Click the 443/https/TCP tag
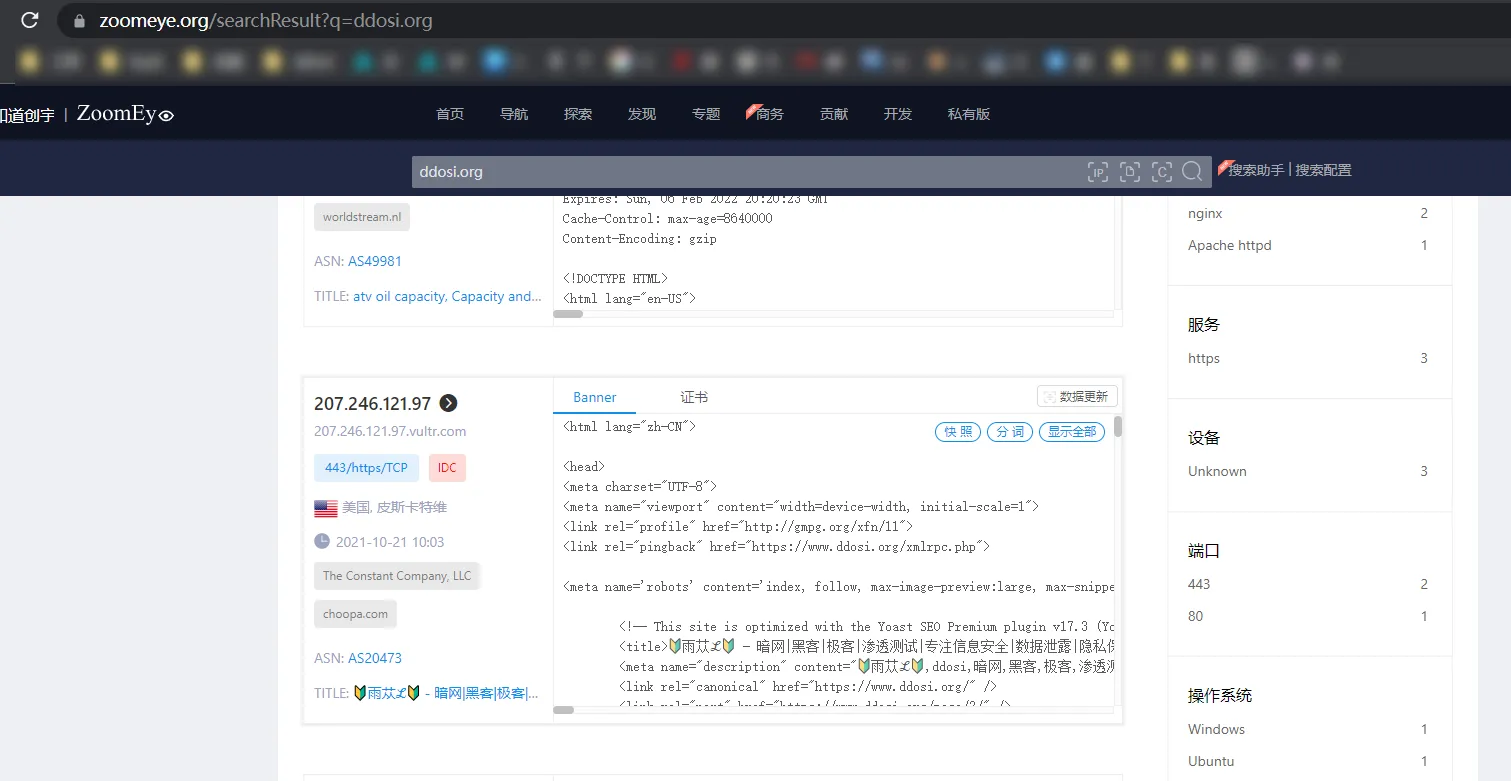 point(366,468)
